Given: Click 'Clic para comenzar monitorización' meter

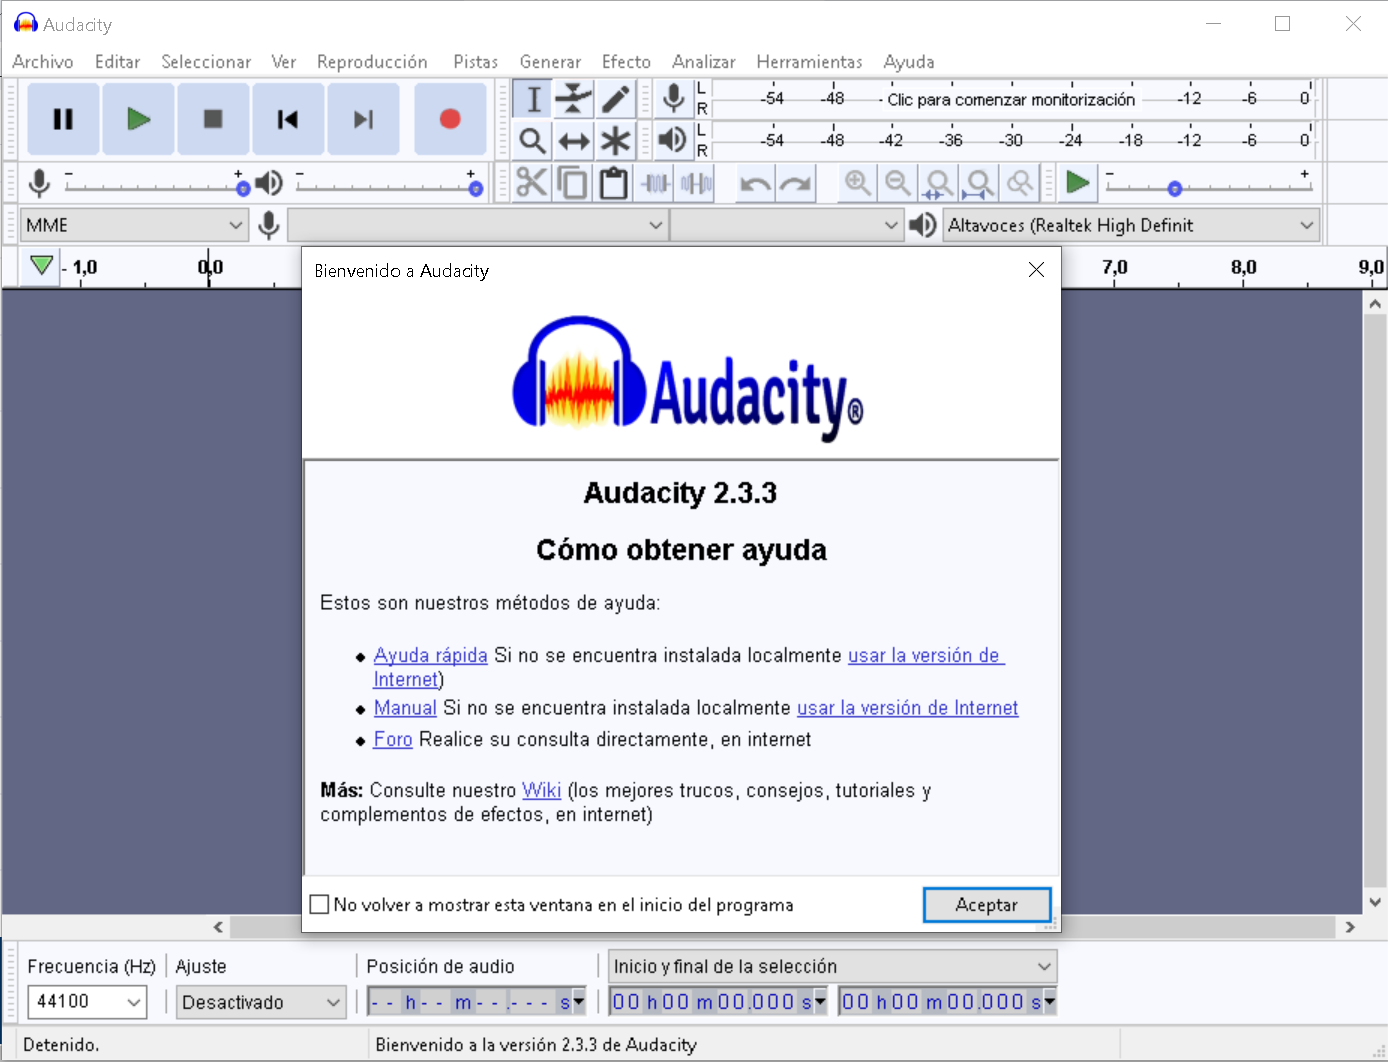Looking at the screenshot, I should tap(1011, 99).
